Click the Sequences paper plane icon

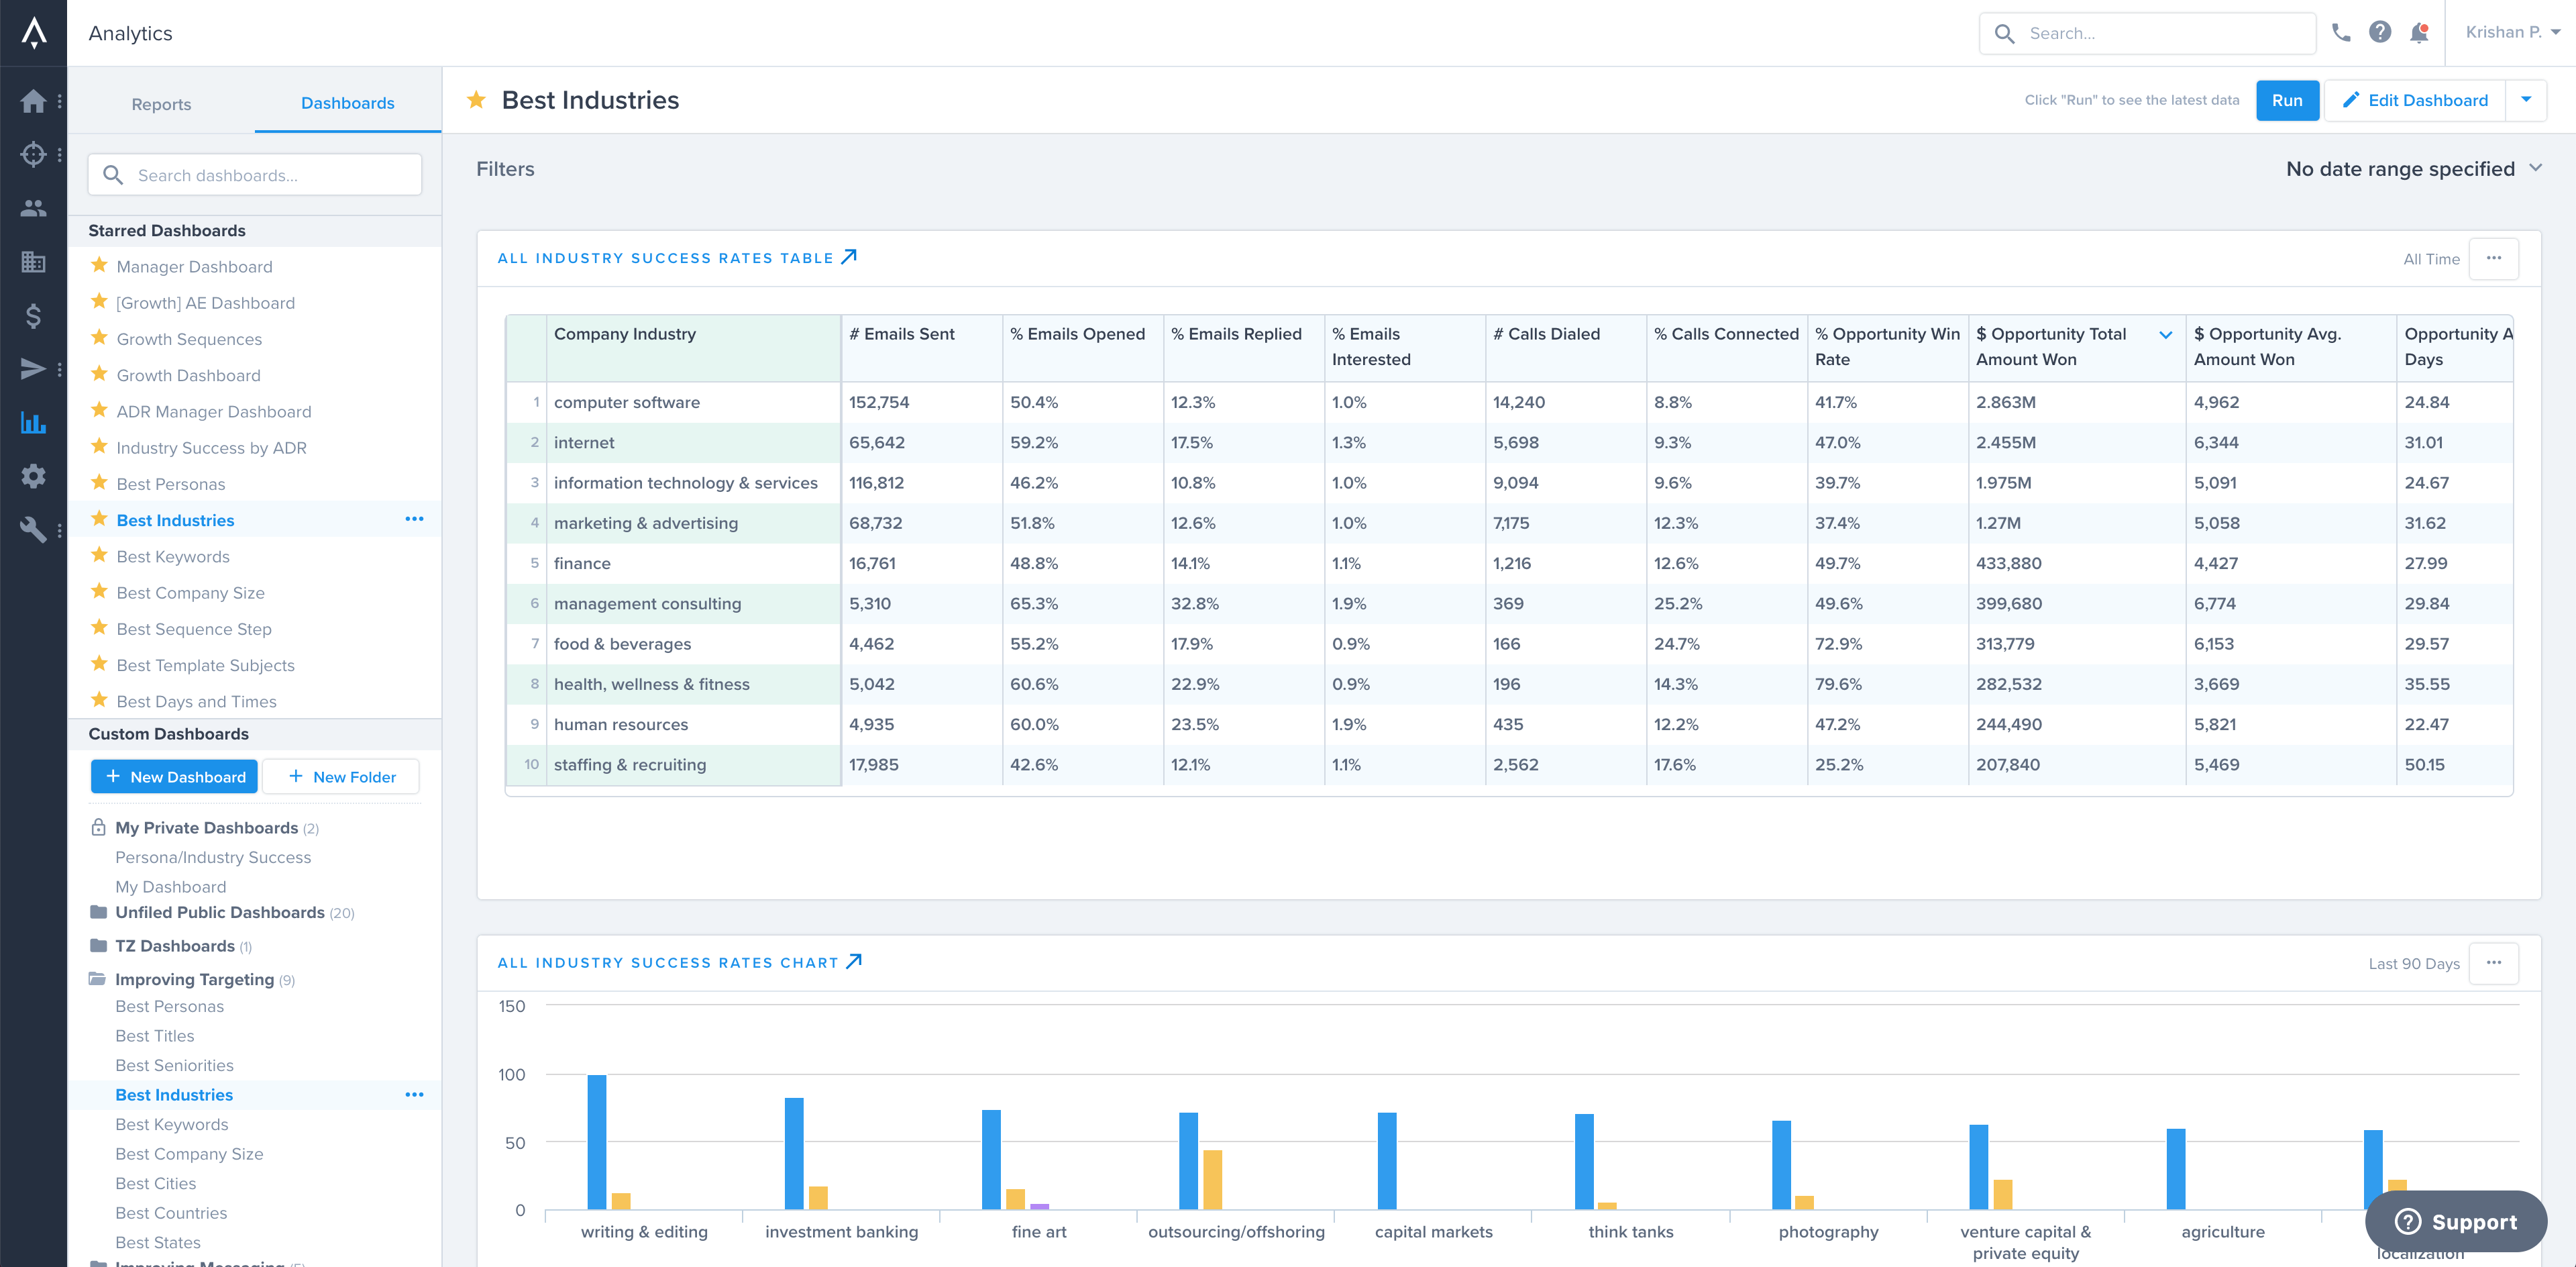(33, 369)
